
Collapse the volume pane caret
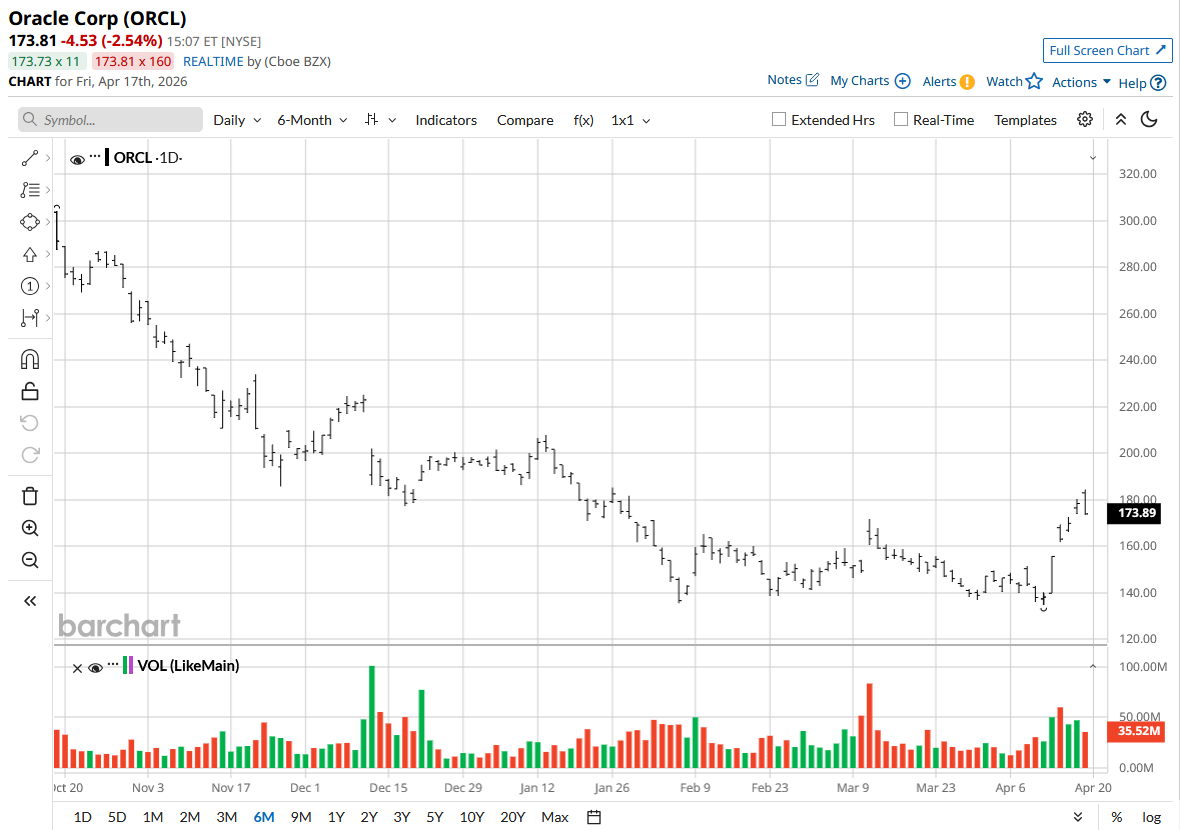pyautogui.click(x=1093, y=666)
